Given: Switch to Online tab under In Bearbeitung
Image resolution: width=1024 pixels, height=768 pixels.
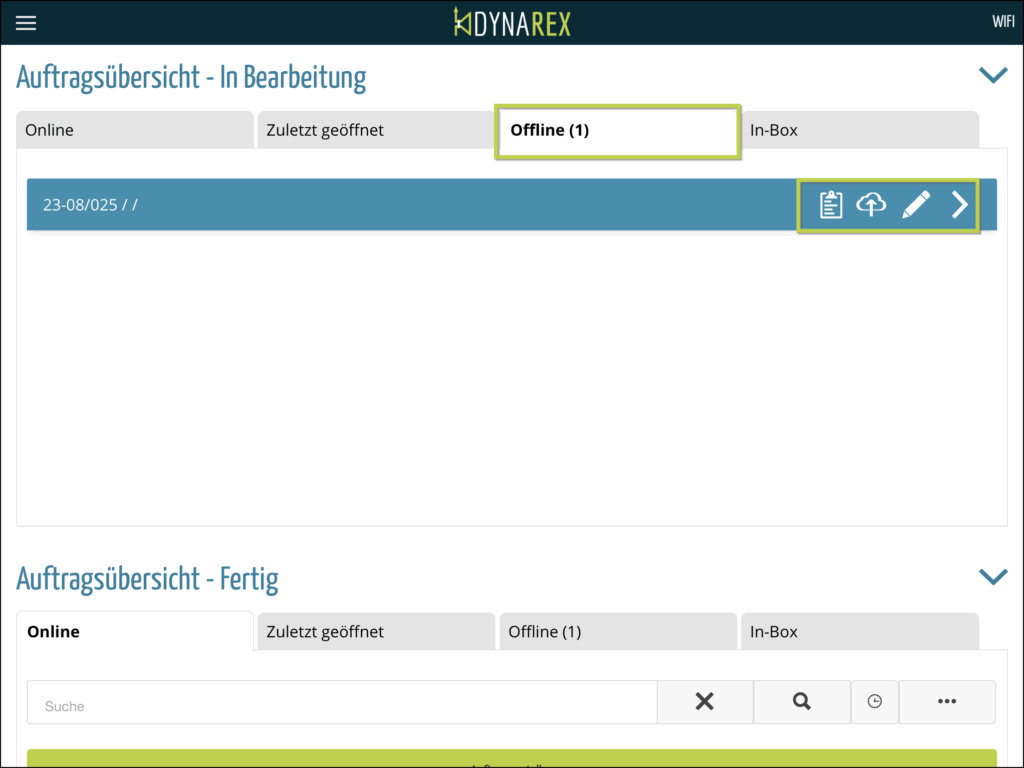Looking at the screenshot, I should [x=135, y=130].
